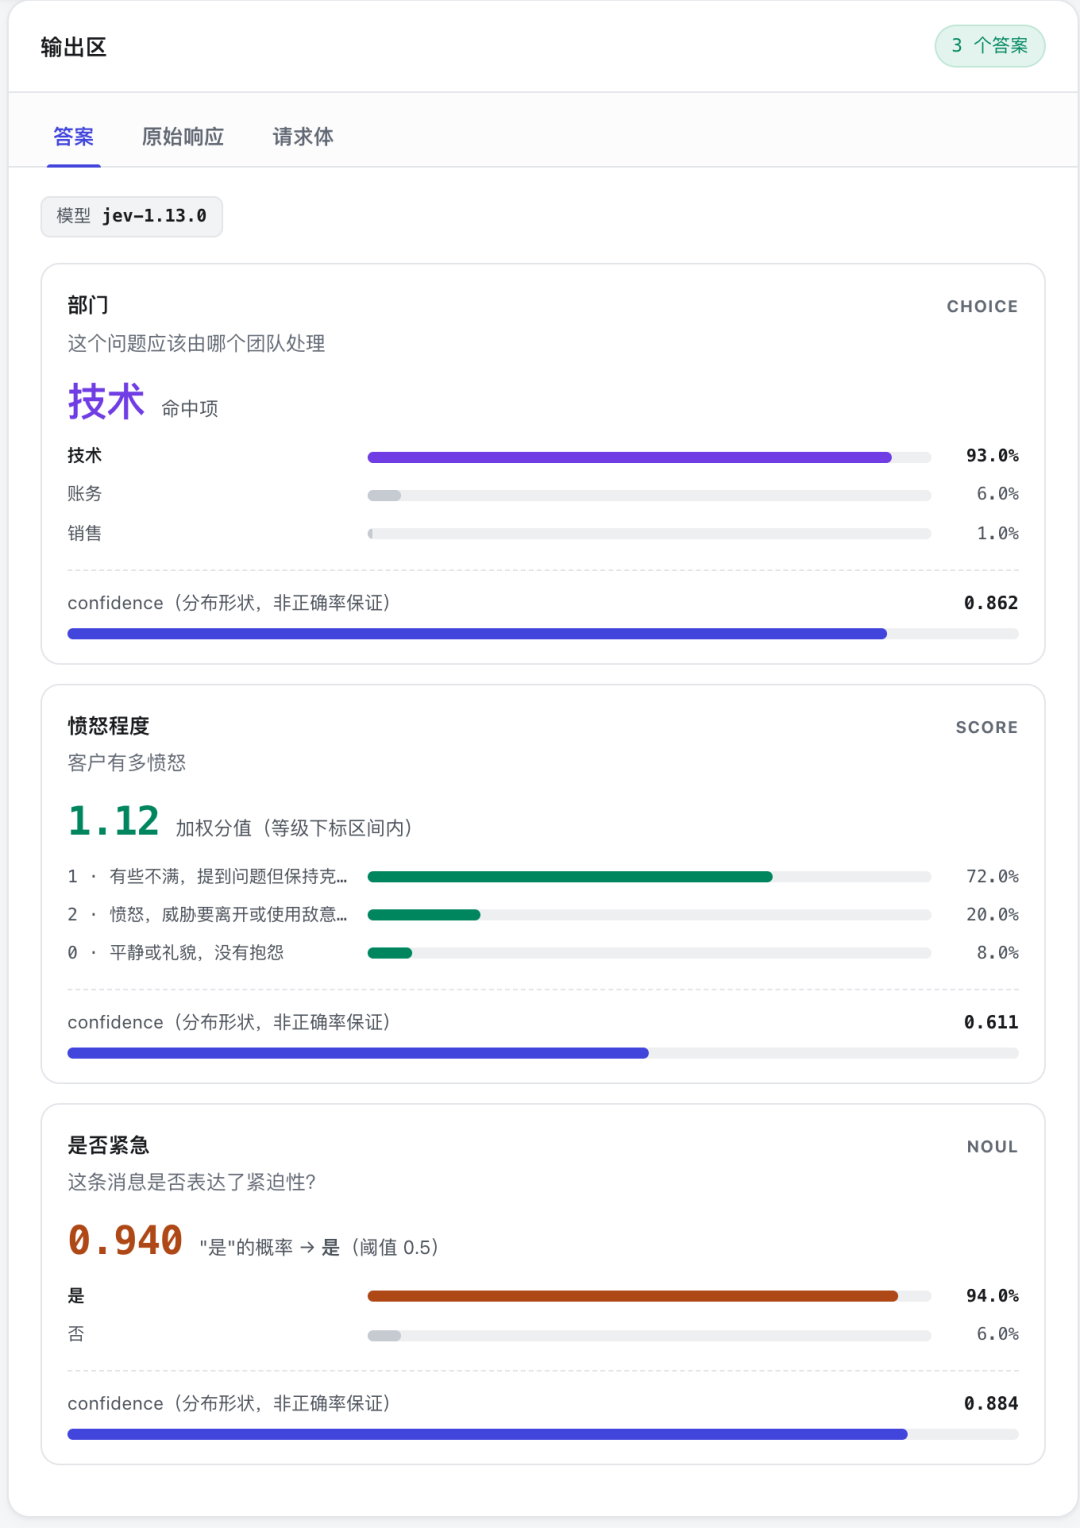The height and width of the screenshot is (1528, 1080).
Task: Click the text 客户有多愤怒
Action: point(127,763)
